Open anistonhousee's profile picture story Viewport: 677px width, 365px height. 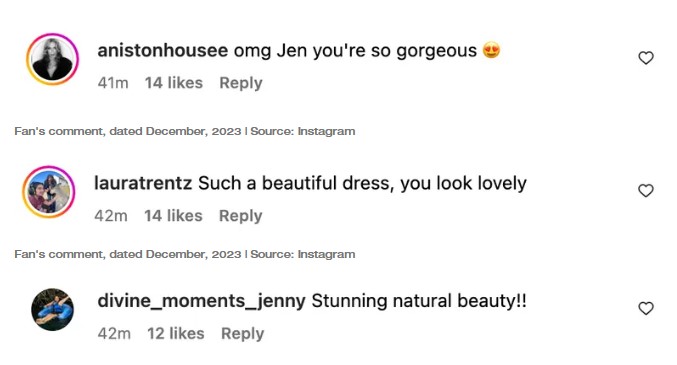[x=53, y=59]
